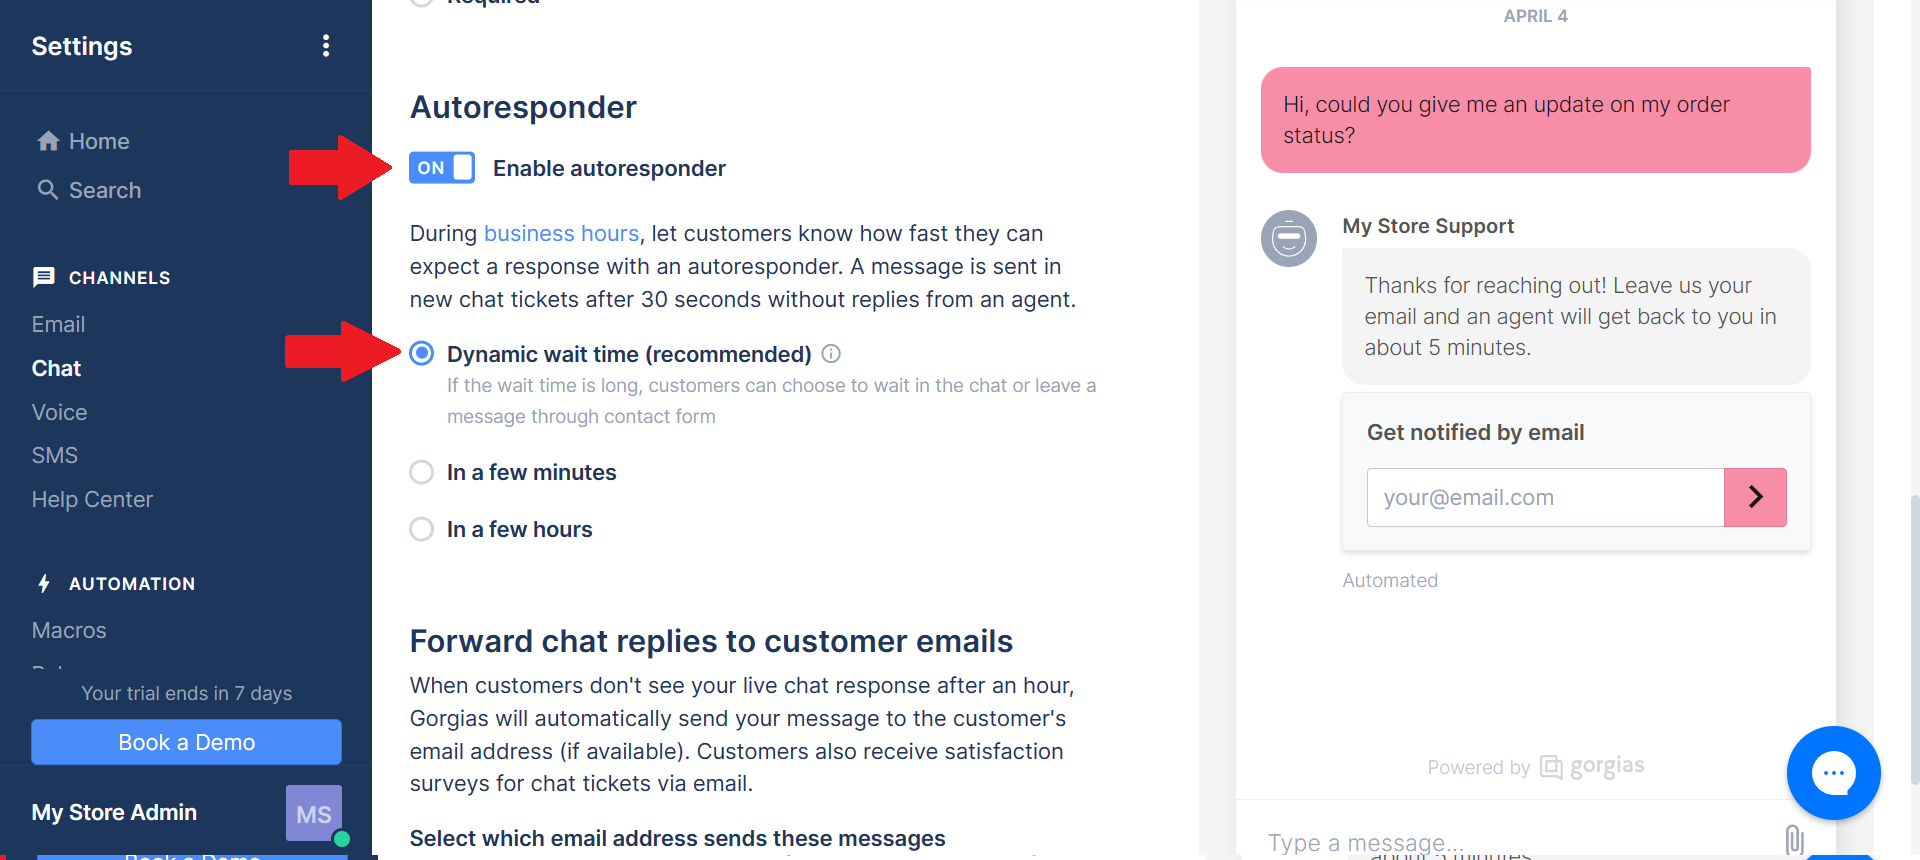Open the Settings three-dot menu
The width and height of the screenshot is (1920, 860).
click(x=326, y=46)
